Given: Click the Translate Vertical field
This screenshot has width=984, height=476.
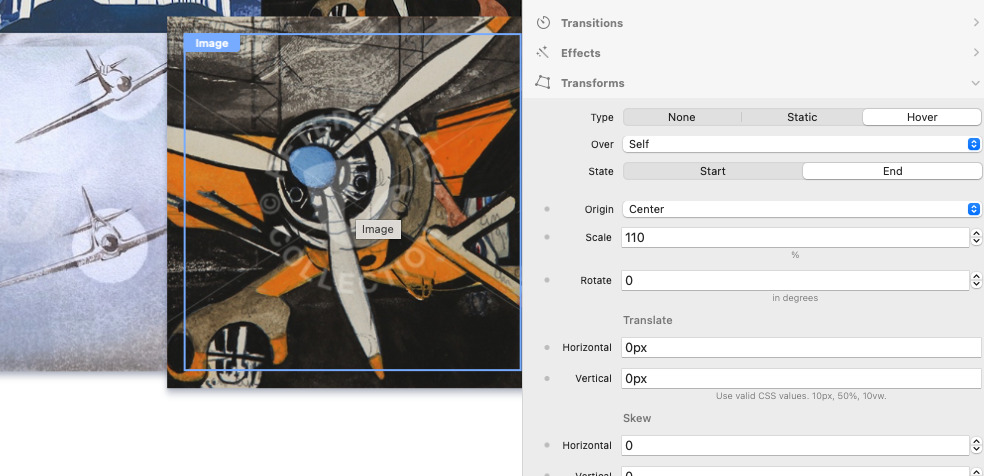Looking at the screenshot, I should tap(801, 379).
